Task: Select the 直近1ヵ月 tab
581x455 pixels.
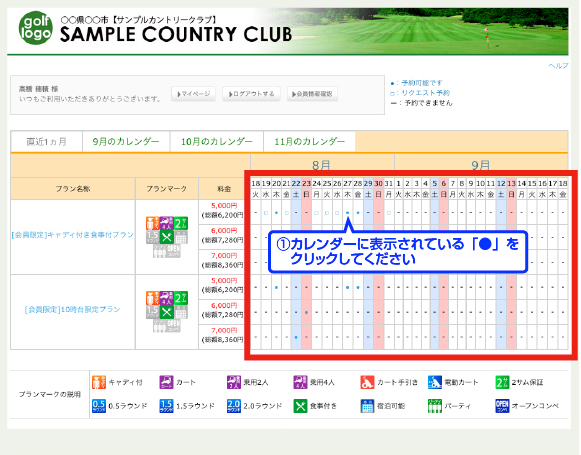Action: pos(47,142)
